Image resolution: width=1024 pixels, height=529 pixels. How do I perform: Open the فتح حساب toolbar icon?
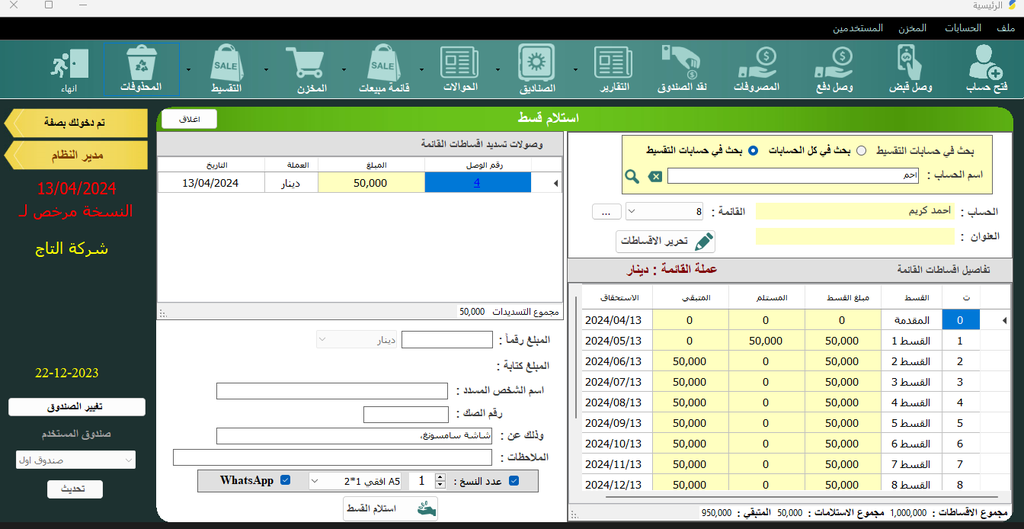coord(986,69)
